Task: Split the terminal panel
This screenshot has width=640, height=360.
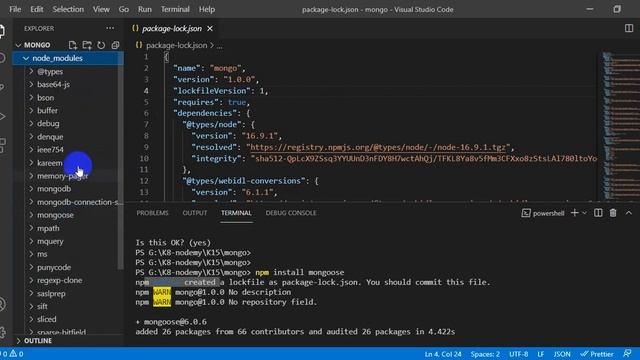Action: pyautogui.click(x=598, y=213)
